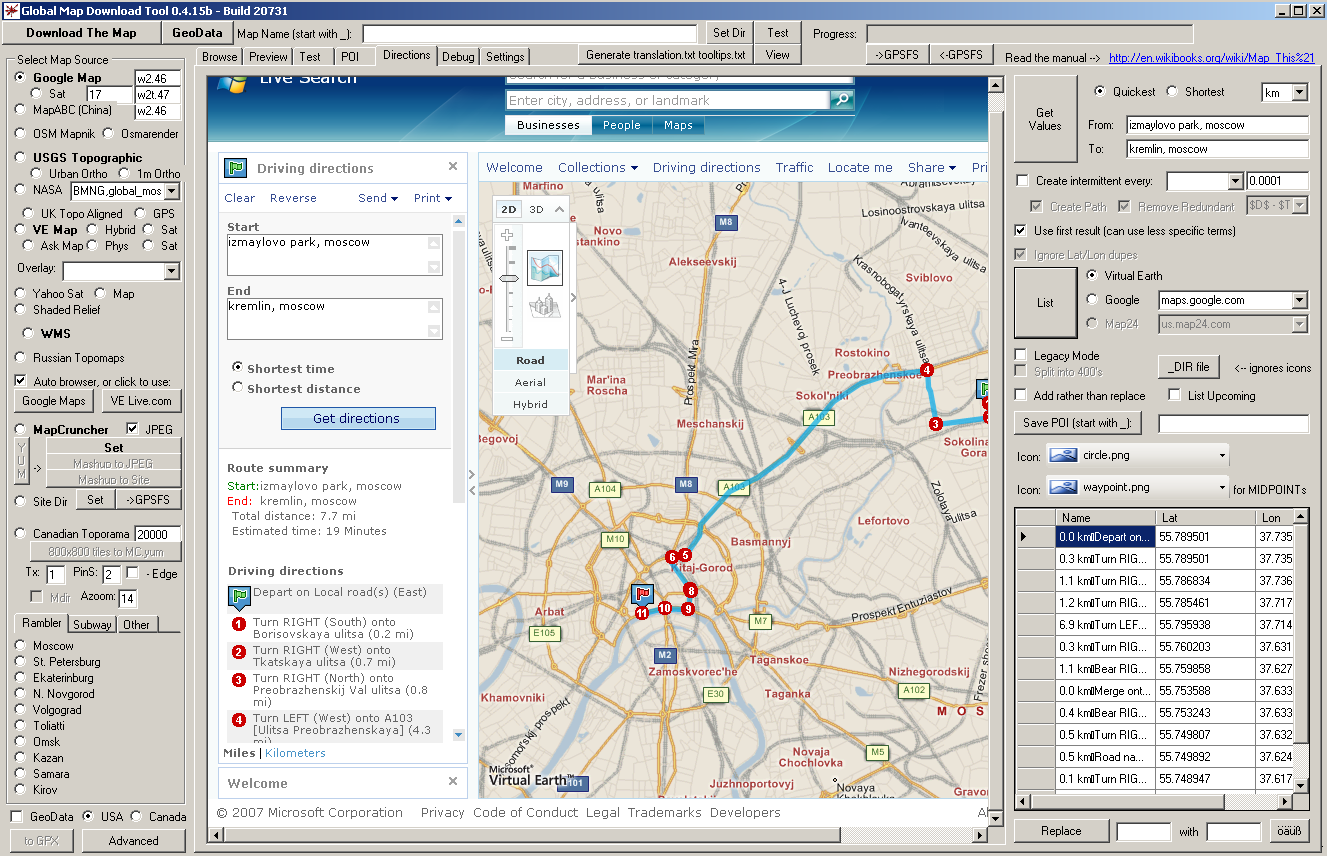The width and height of the screenshot is (1327, 856).
Task: Click the Get directions button
Action: (356, 418)
